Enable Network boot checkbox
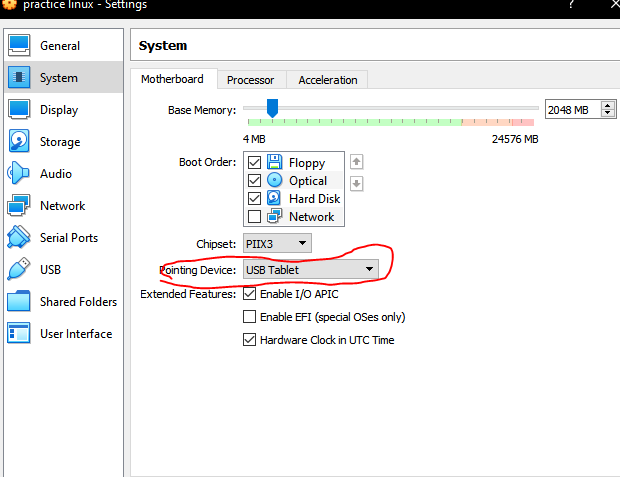The height and width of the screenshot is (477, 620). click(x=254, y=216)
